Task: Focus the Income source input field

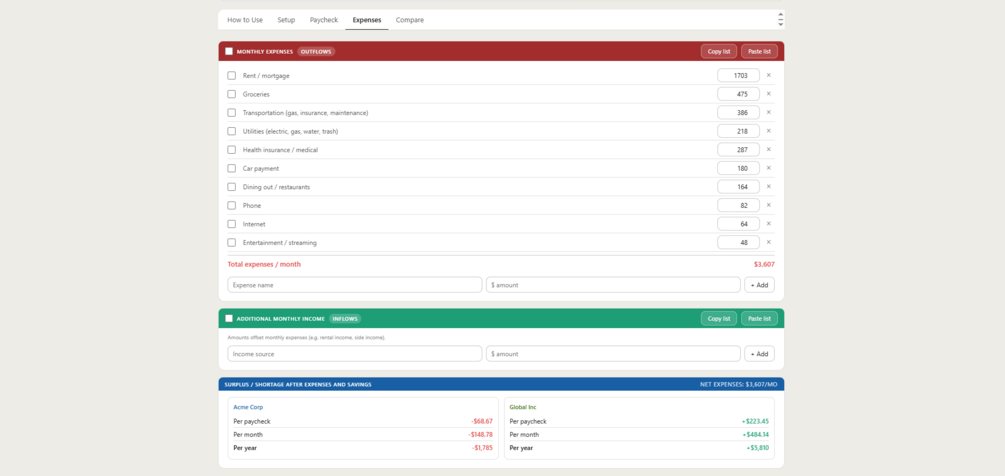Action: click(x=354, y=354)
